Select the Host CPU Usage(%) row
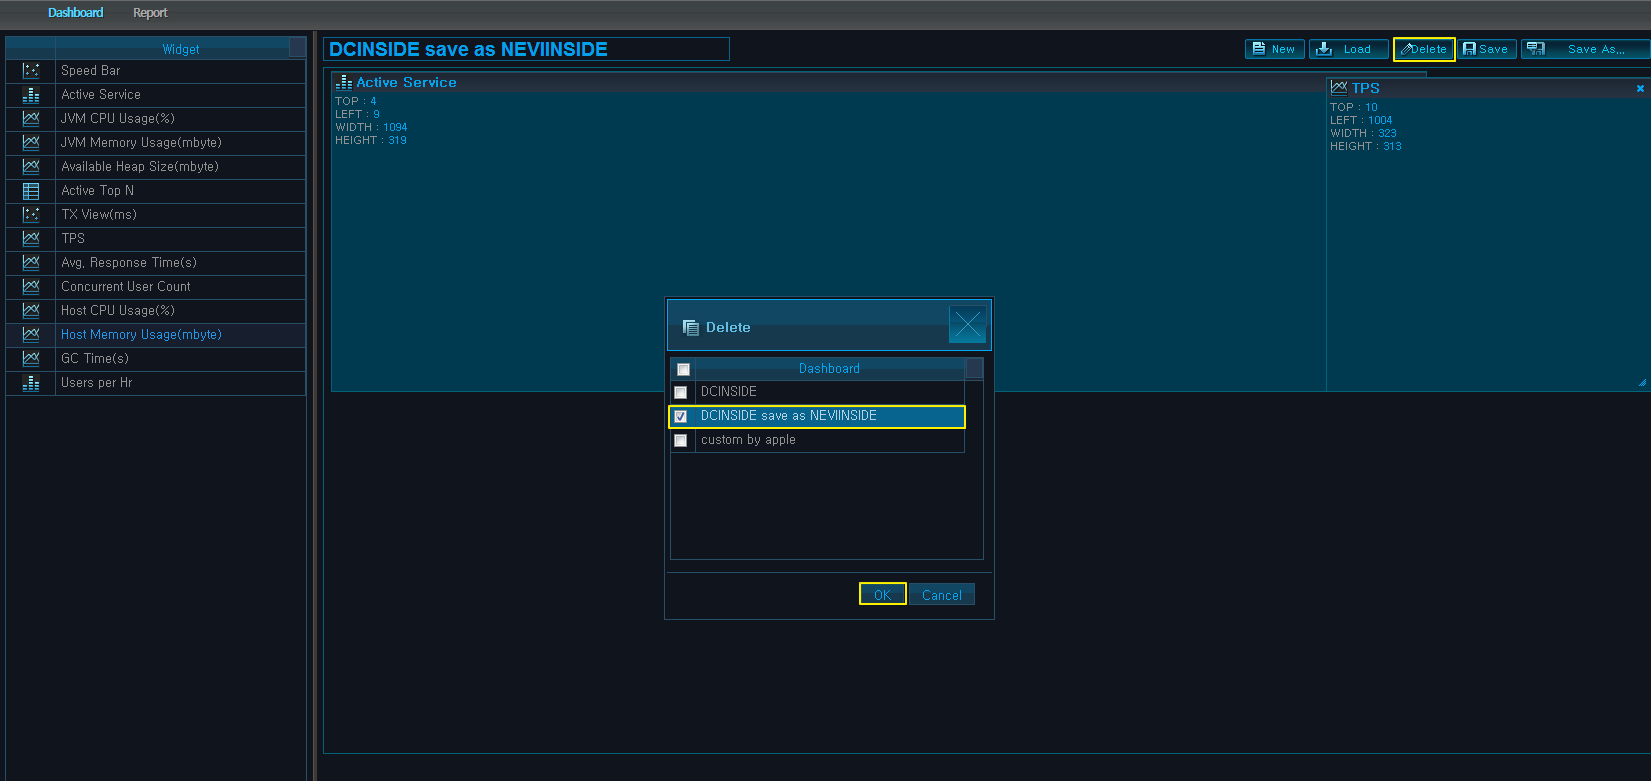 156,311
